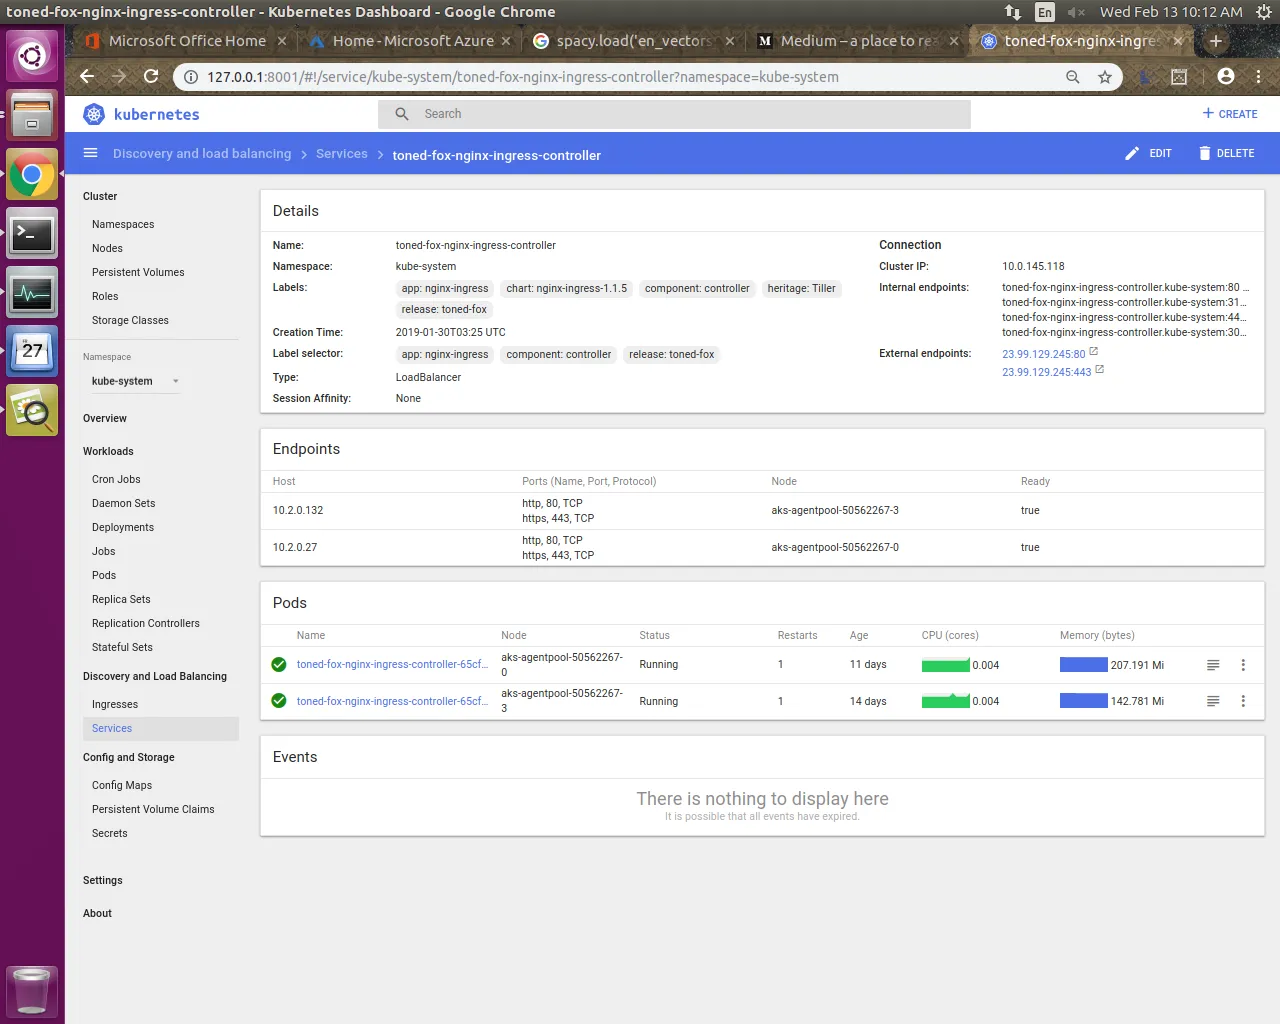
Task: Click the open-external icon beside 23.99.129.245:443
Action: point(1100,370)
